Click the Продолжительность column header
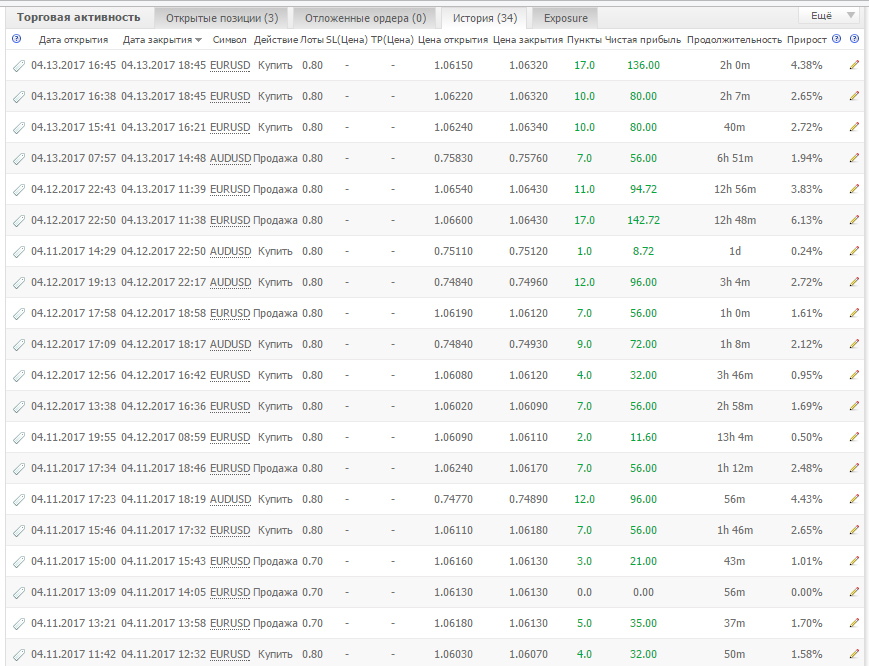The width and height of the screenshot is (869, 666). tap(734, 40)
